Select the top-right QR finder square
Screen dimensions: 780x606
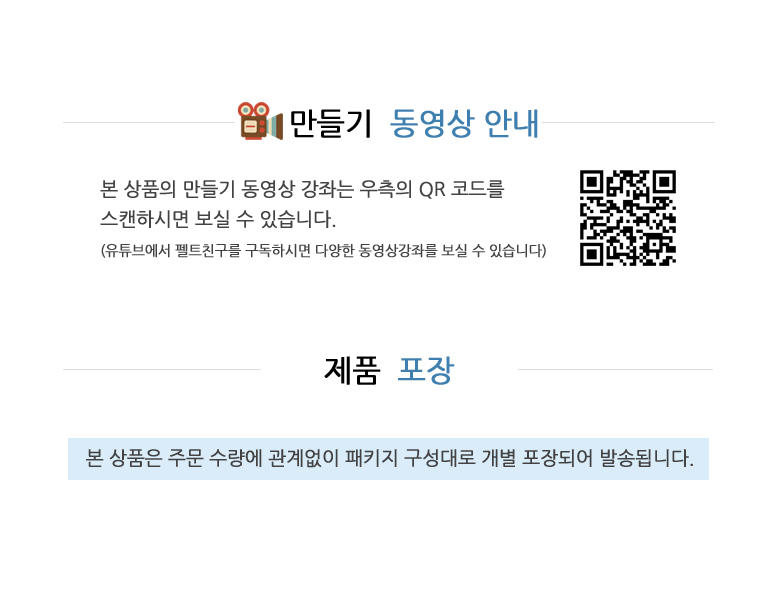(664, 182)
